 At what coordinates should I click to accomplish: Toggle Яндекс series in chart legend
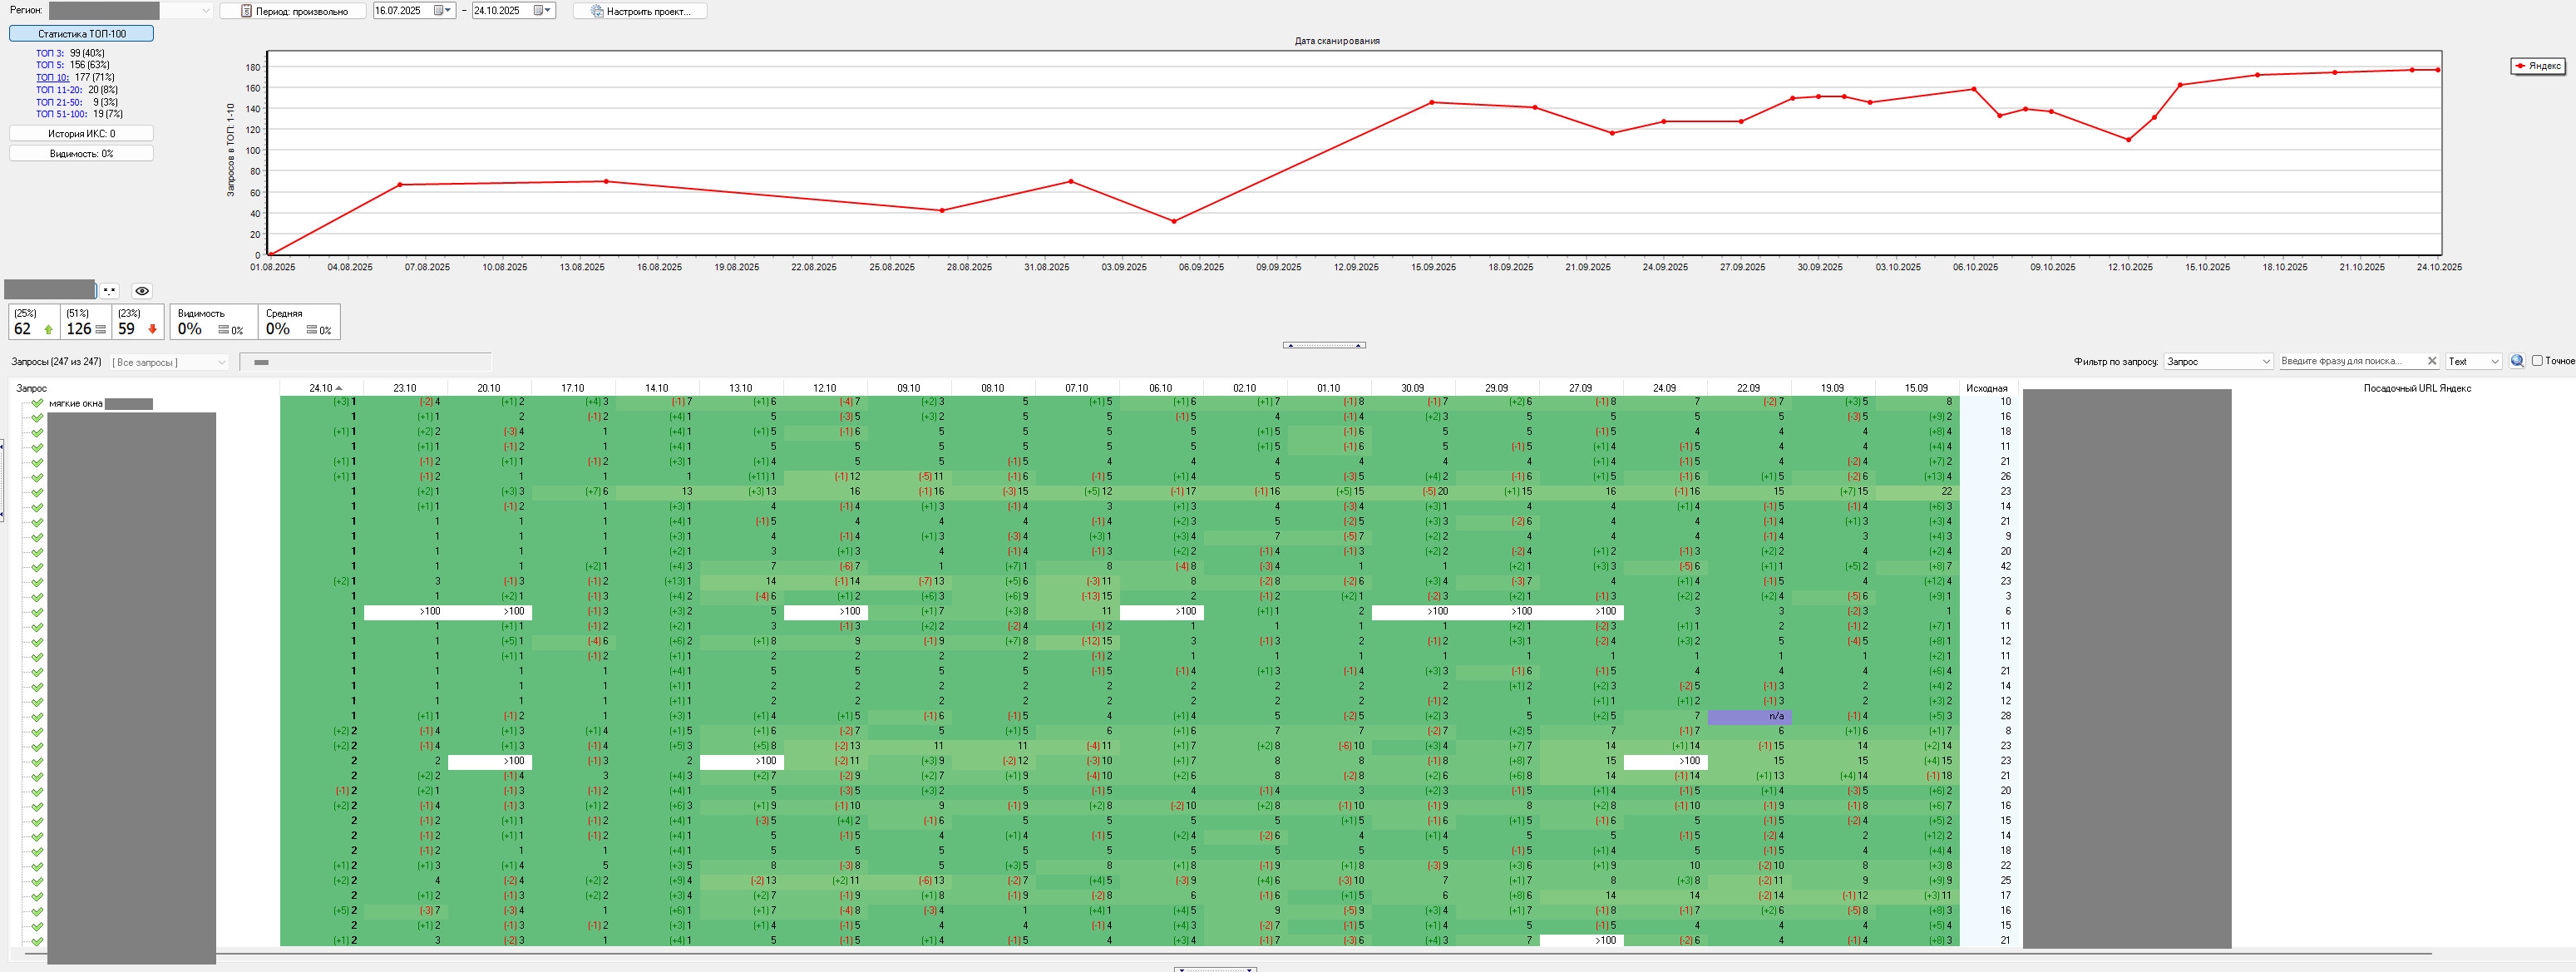pyautogui.click(x=2537, y=66)
